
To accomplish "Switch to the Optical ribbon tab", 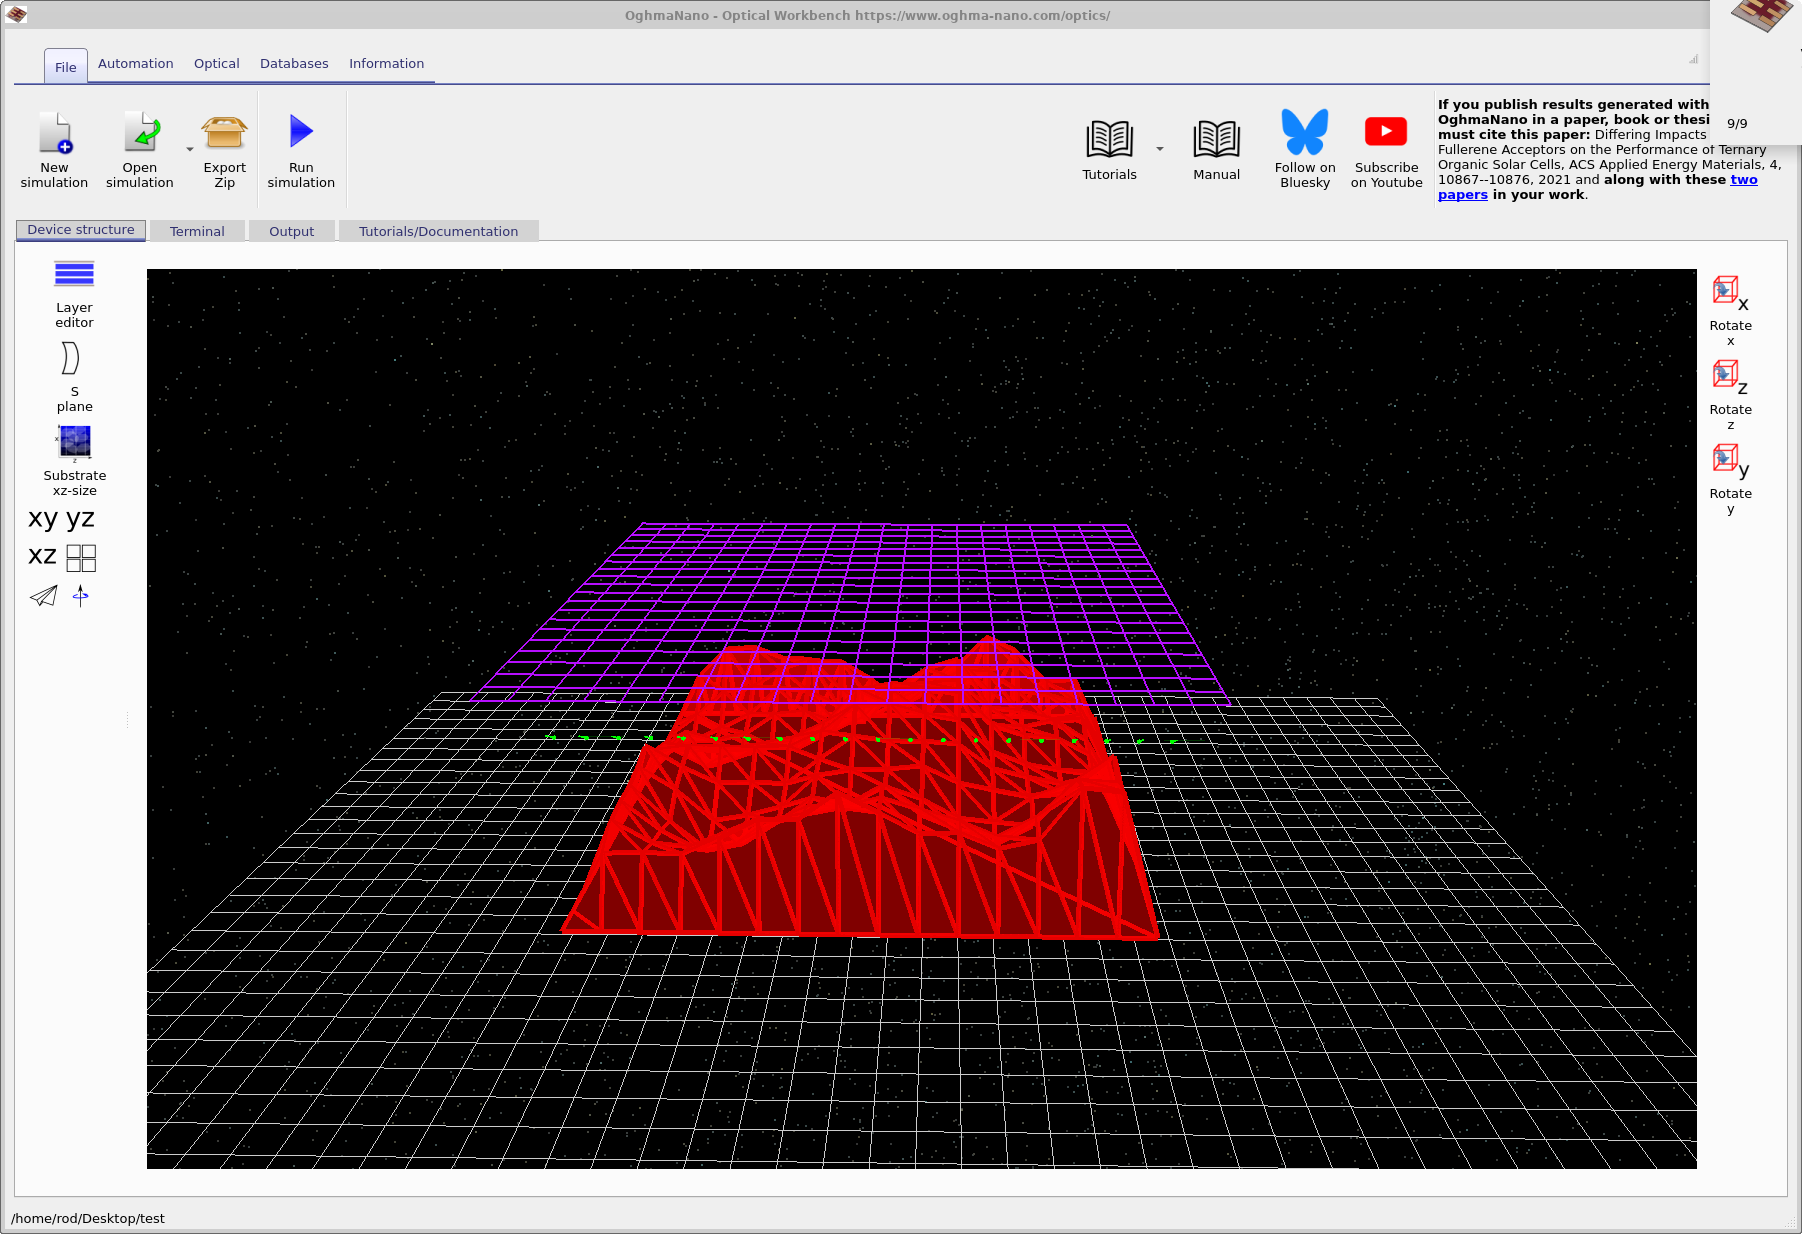I will click(216, 63).
